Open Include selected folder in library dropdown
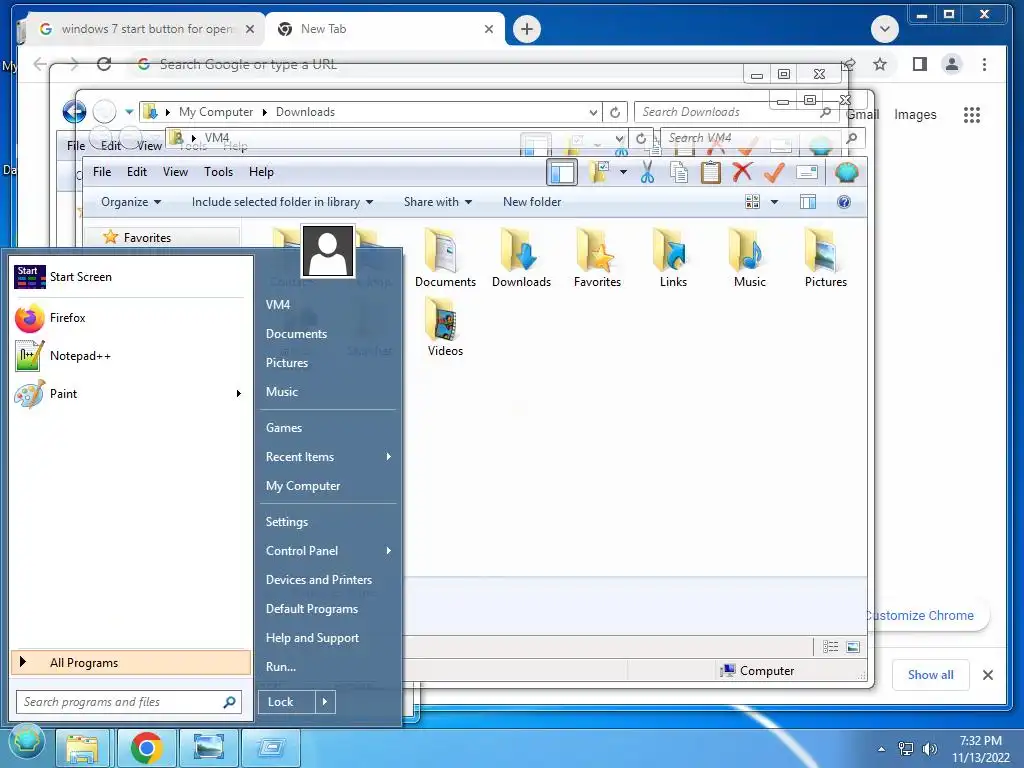 tap(282, 202)
